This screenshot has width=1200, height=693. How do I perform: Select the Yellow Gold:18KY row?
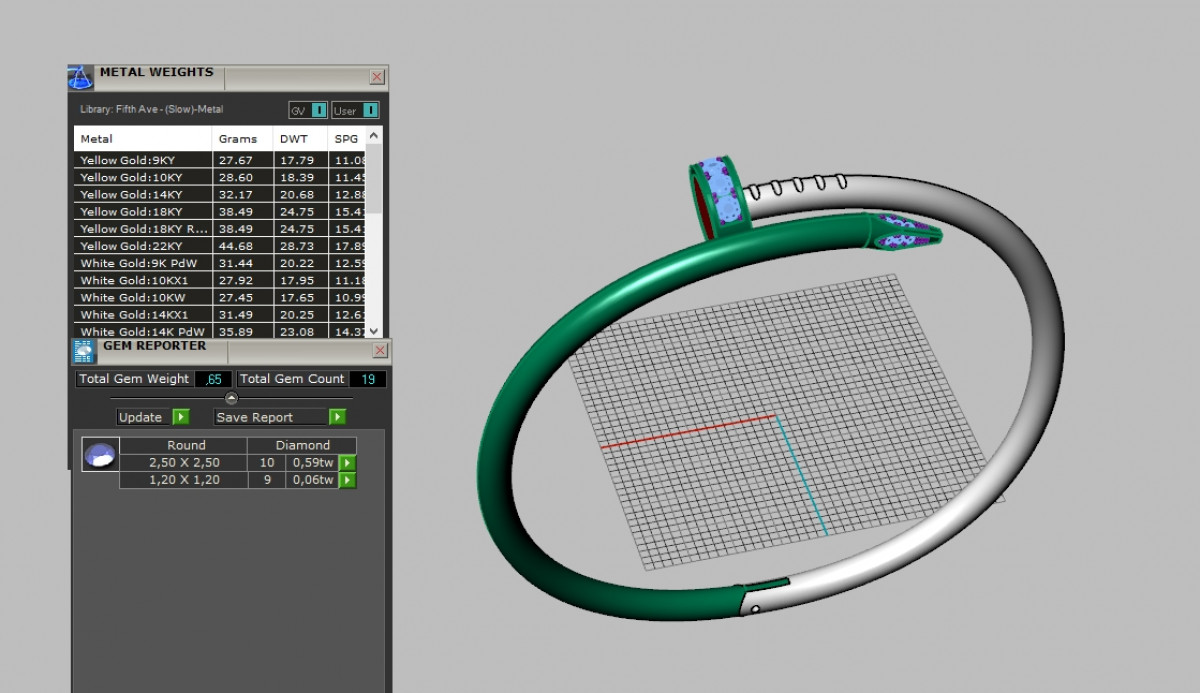tap(143, 212)
